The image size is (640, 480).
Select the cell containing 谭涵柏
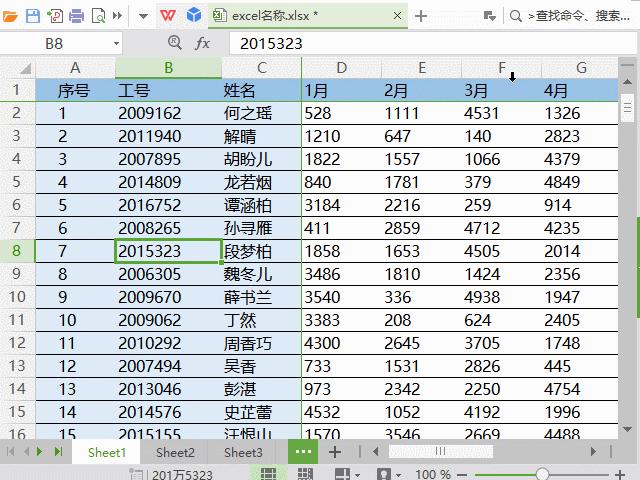coord(262,205)
